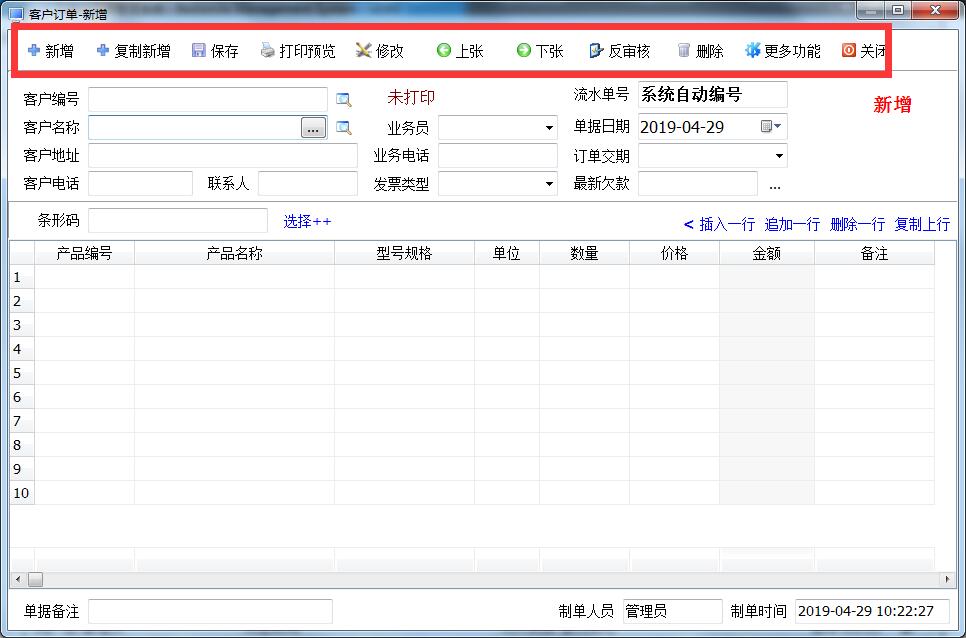Go to next record with 下张
966x638 pixels.
540,51
